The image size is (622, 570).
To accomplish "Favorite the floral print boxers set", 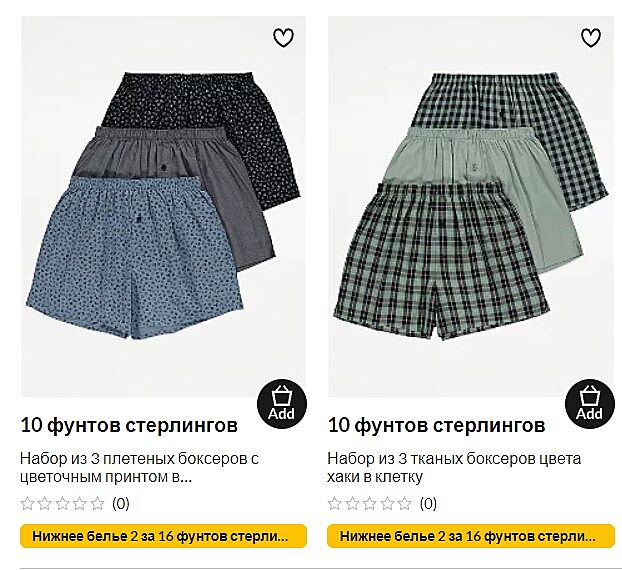I will click(x=283, y=38).
